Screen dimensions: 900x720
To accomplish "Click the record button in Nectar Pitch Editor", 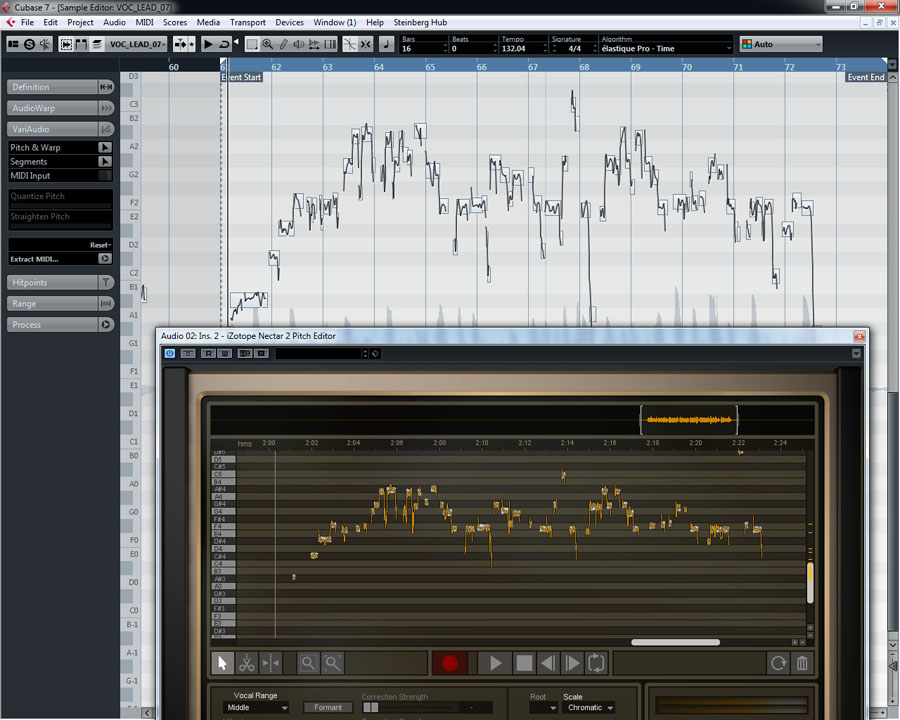I will (449, 663).
